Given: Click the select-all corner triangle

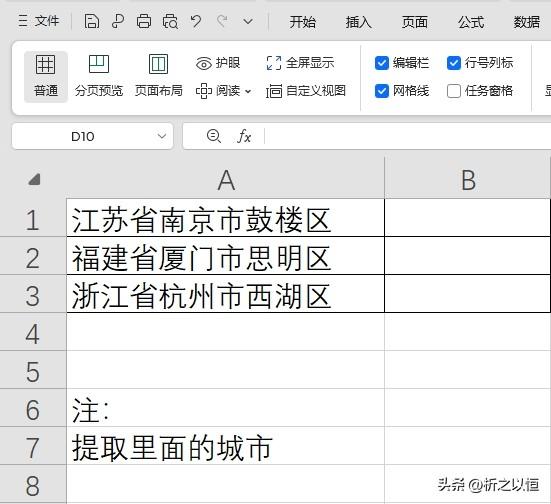Looking at the screenshot, I should (x=34, y=179).
